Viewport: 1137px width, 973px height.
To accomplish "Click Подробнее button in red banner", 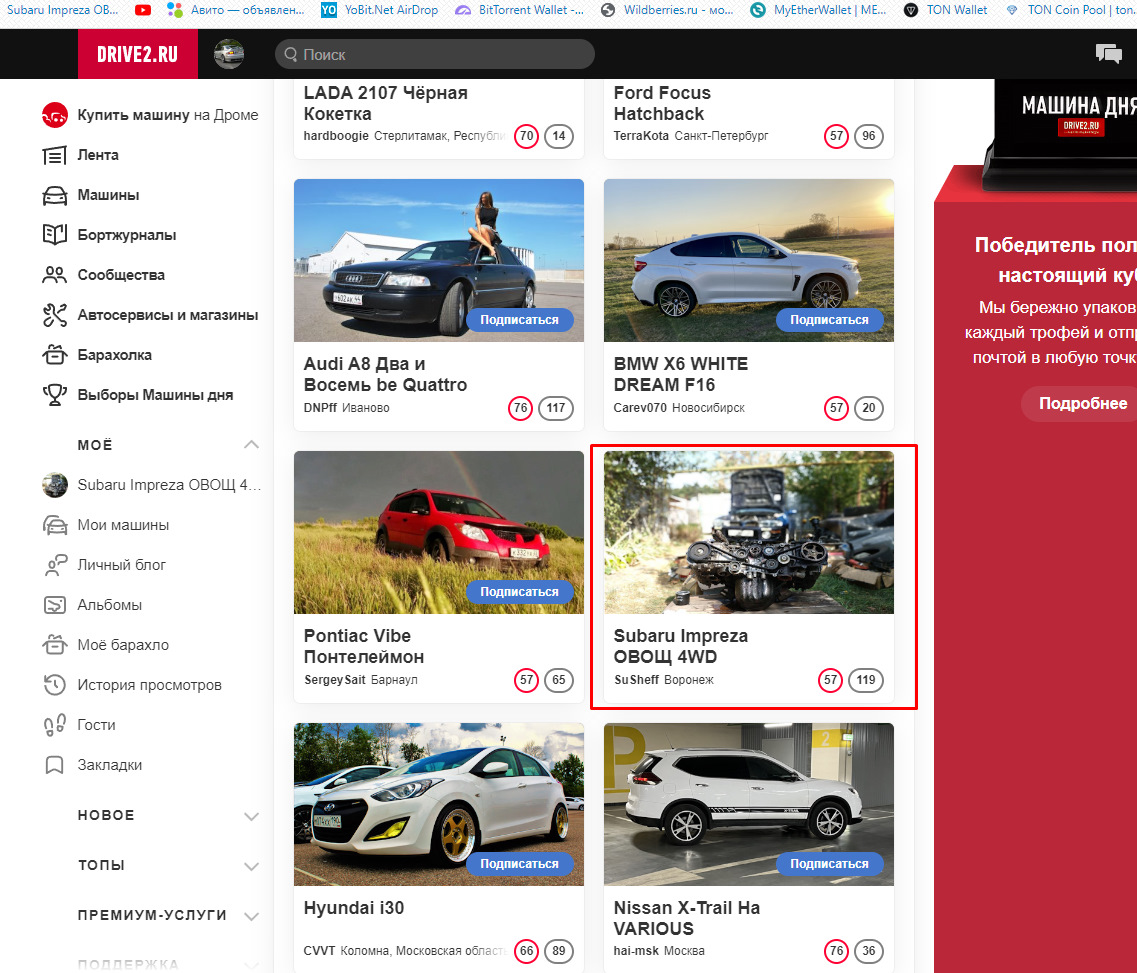I will 1083,404.
